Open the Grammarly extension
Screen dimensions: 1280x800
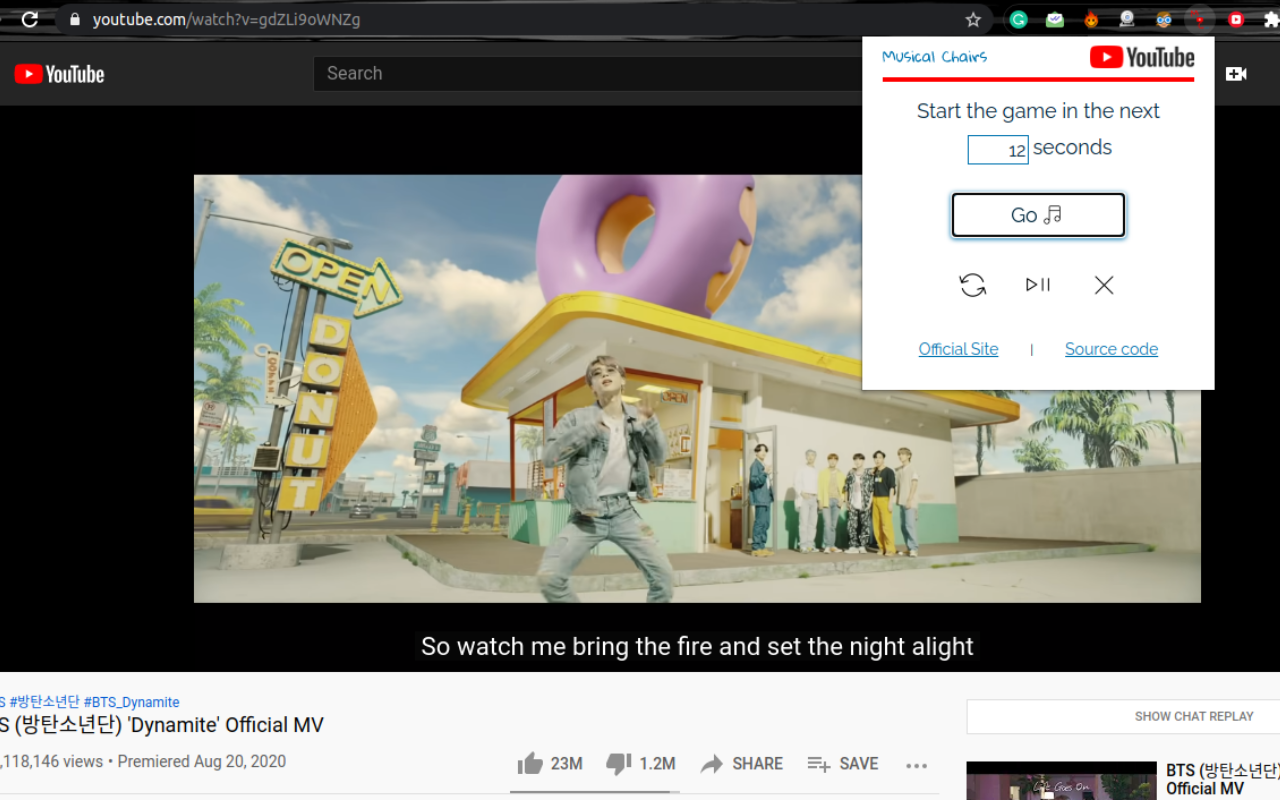coord(1019,18)
